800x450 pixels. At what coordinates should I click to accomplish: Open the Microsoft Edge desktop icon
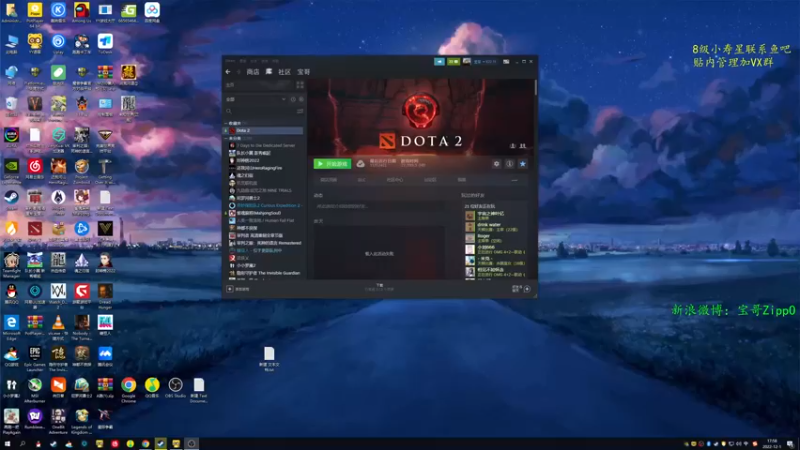pos(11,328)
